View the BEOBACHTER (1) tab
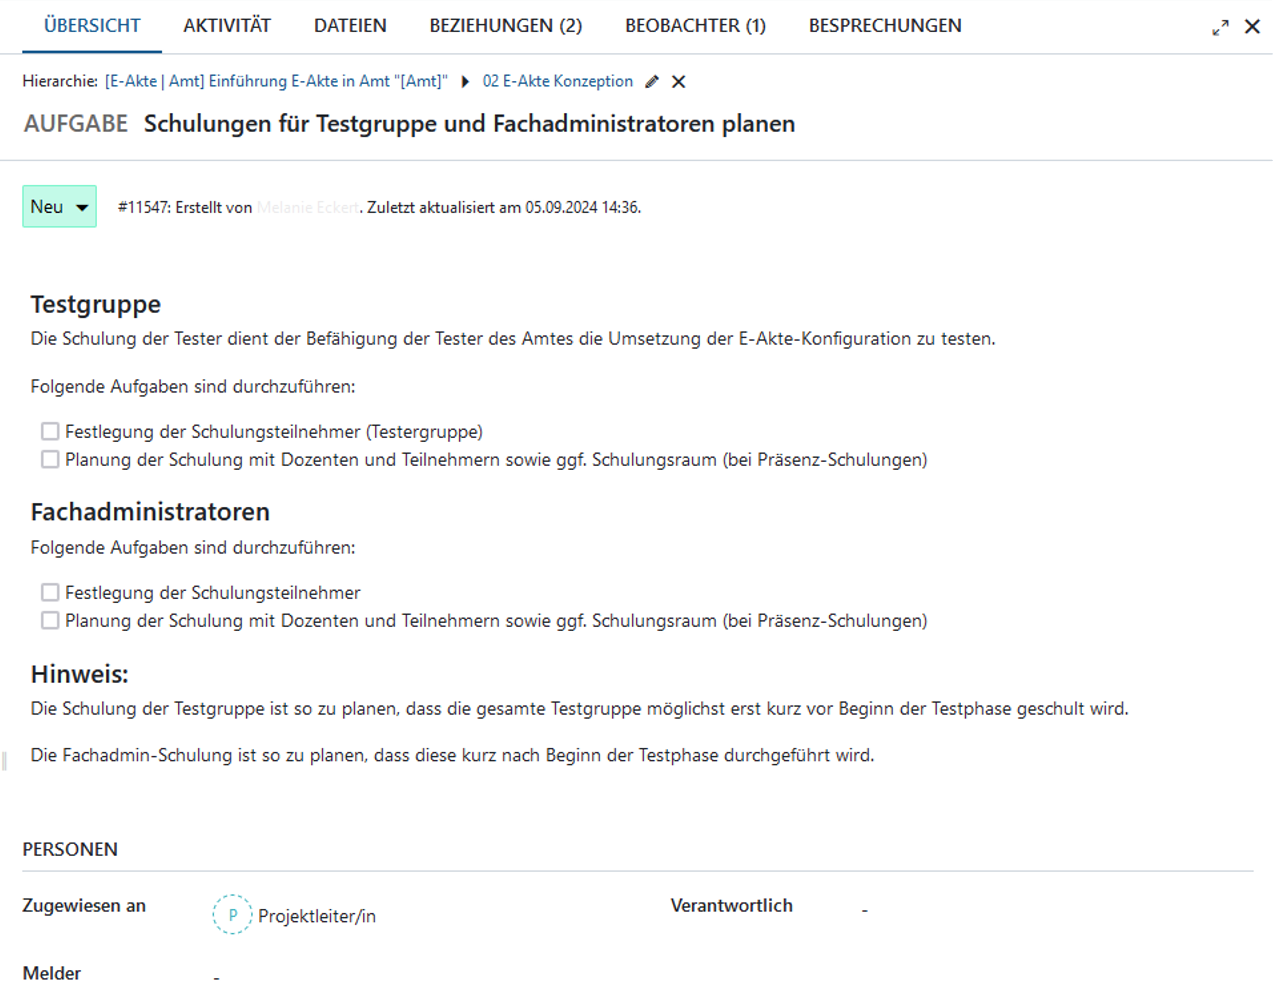The width and height of the screenshot is (1273, 991). 694,25
